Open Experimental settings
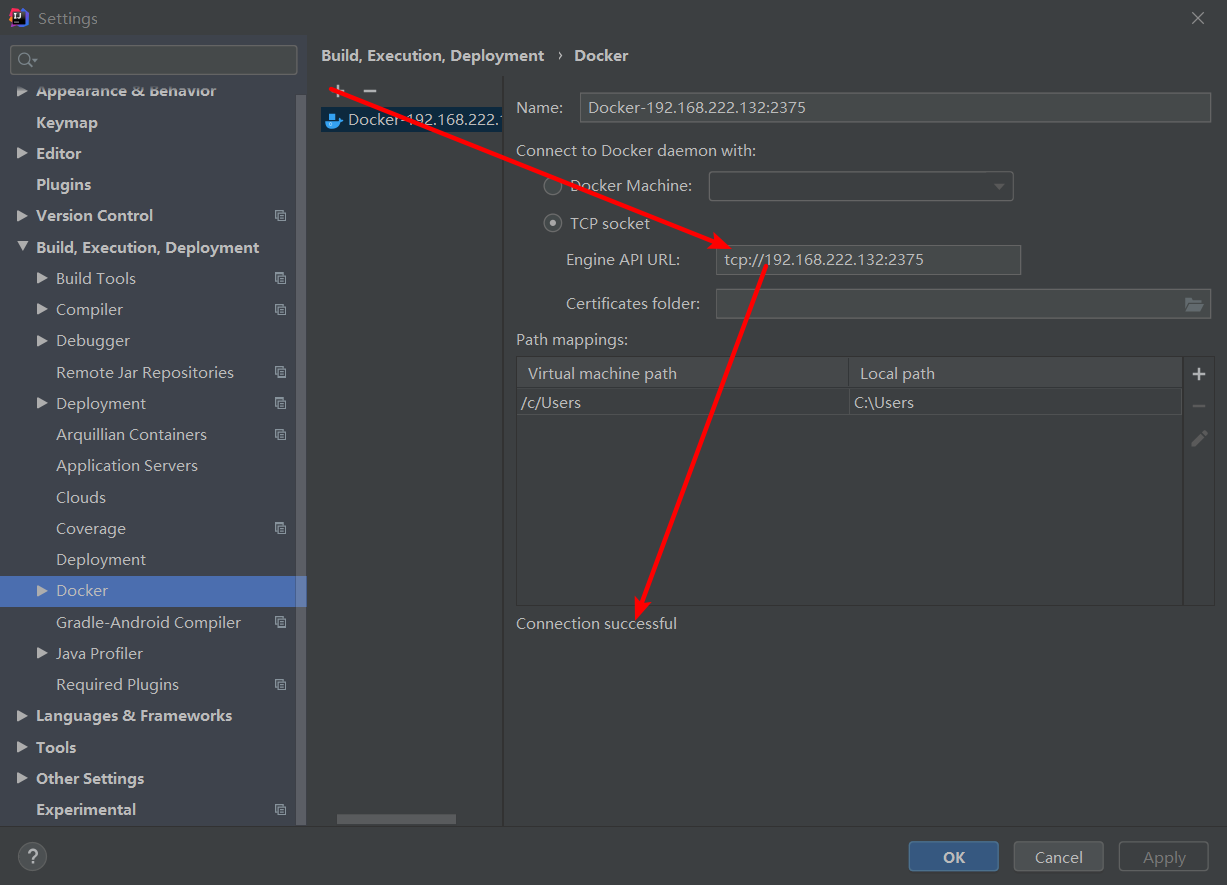1227x885 pixels. [x=86, y=810]
